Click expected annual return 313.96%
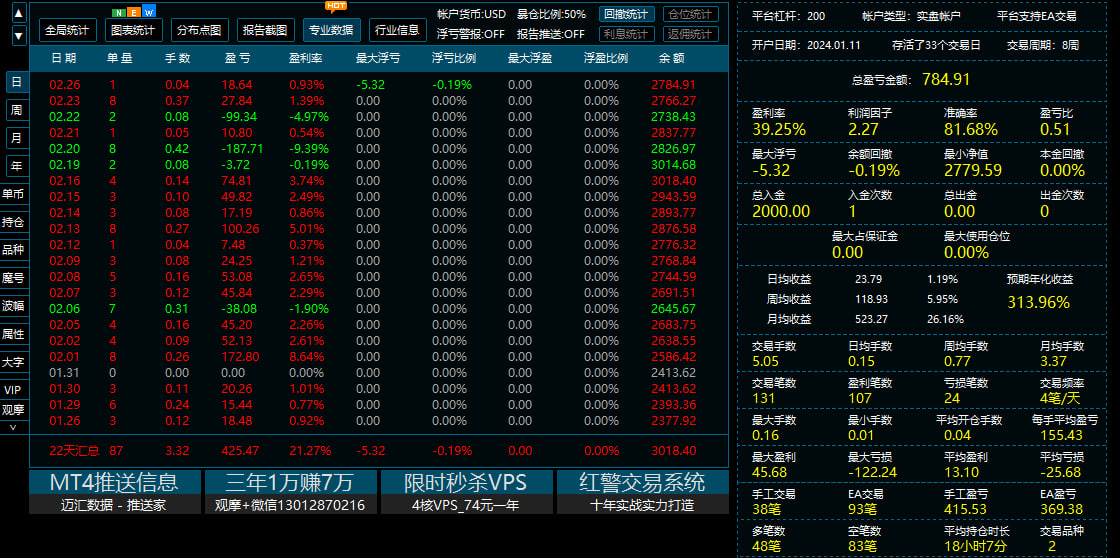1120x558 pixels. click(1039, 302)
